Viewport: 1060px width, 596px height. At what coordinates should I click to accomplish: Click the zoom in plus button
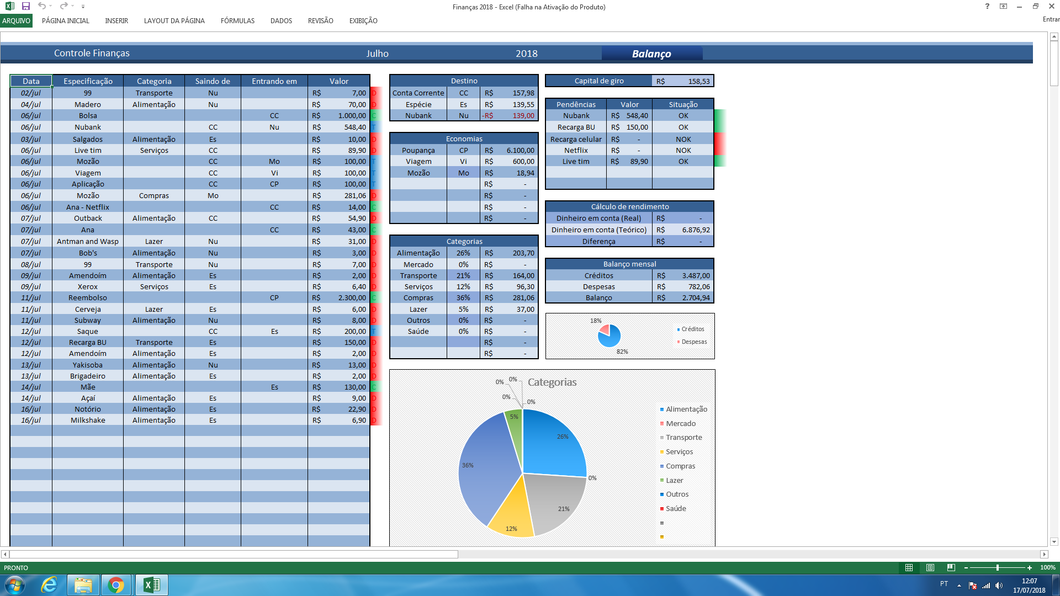(1030, 567)
